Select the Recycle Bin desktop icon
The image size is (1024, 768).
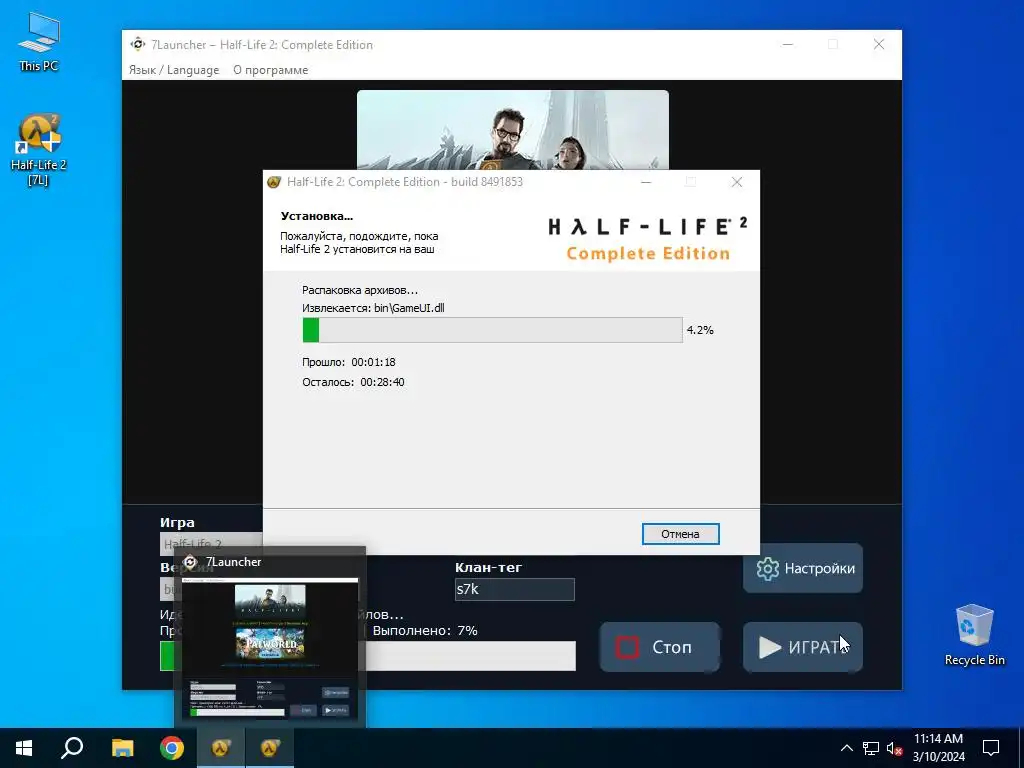coord(974,635)
